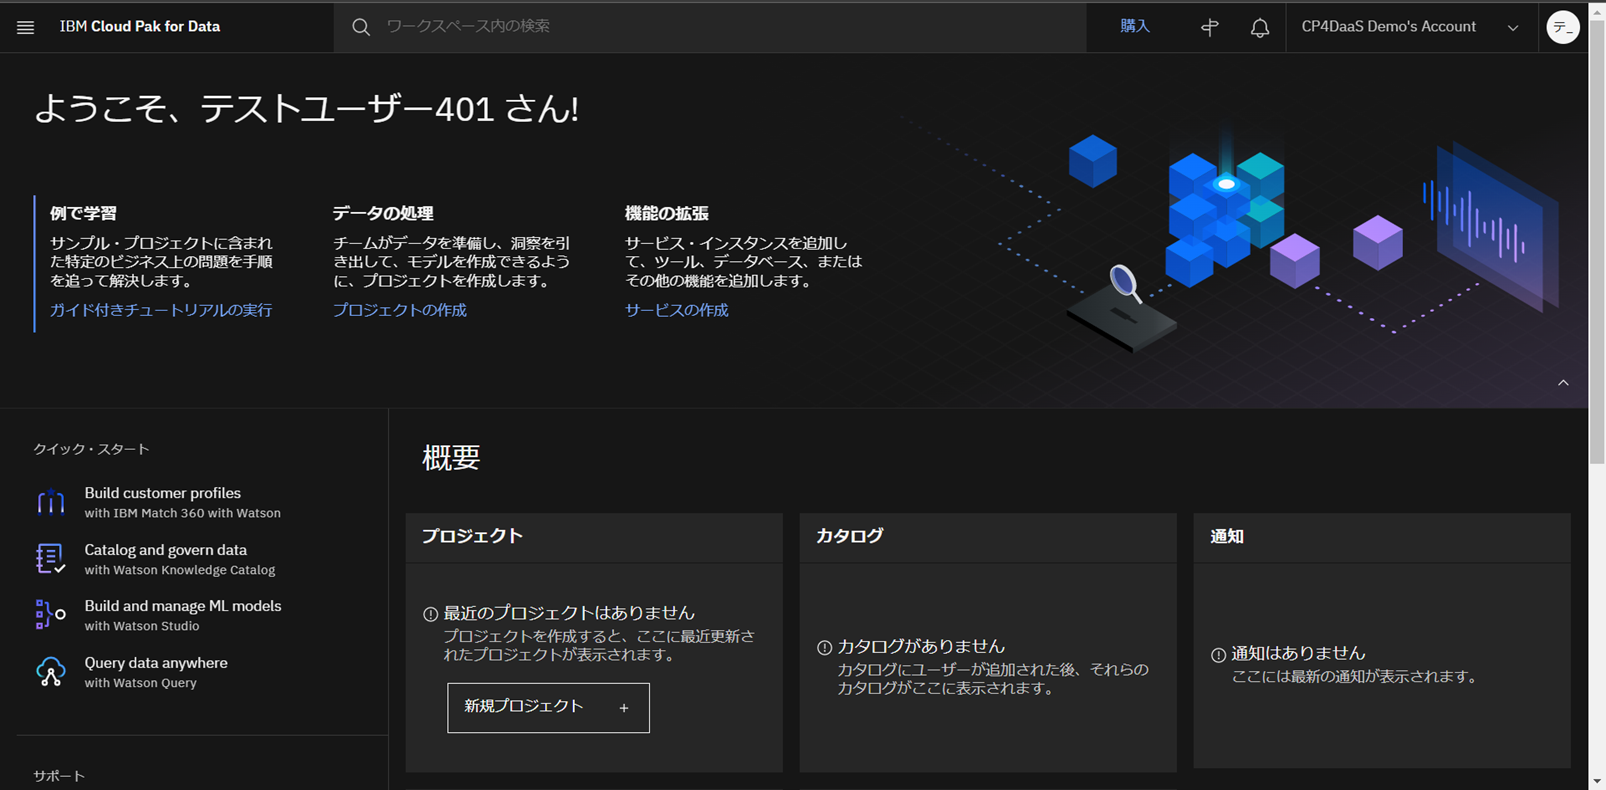
Task: Select the 例で学習 section heading
Action: point(84,213)
